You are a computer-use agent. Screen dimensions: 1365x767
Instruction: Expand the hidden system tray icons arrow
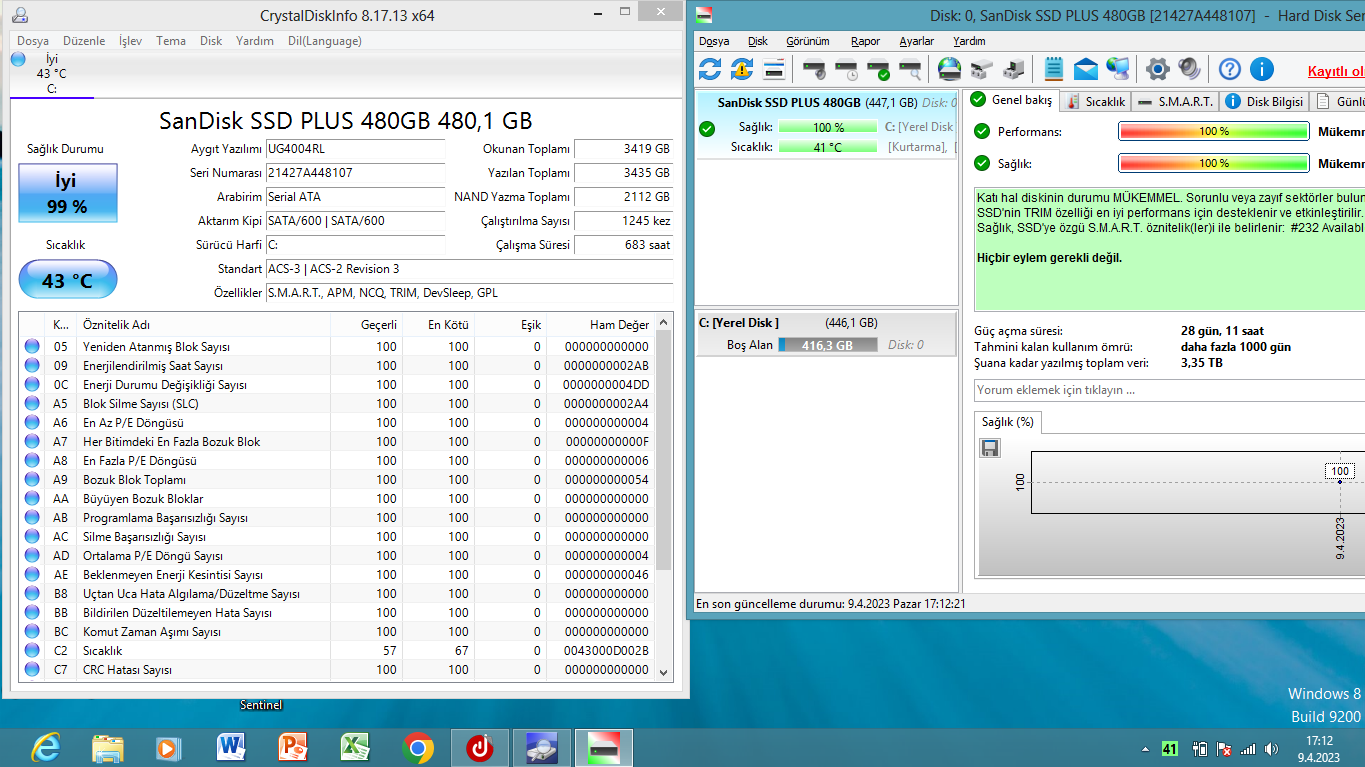[1145, 749]
